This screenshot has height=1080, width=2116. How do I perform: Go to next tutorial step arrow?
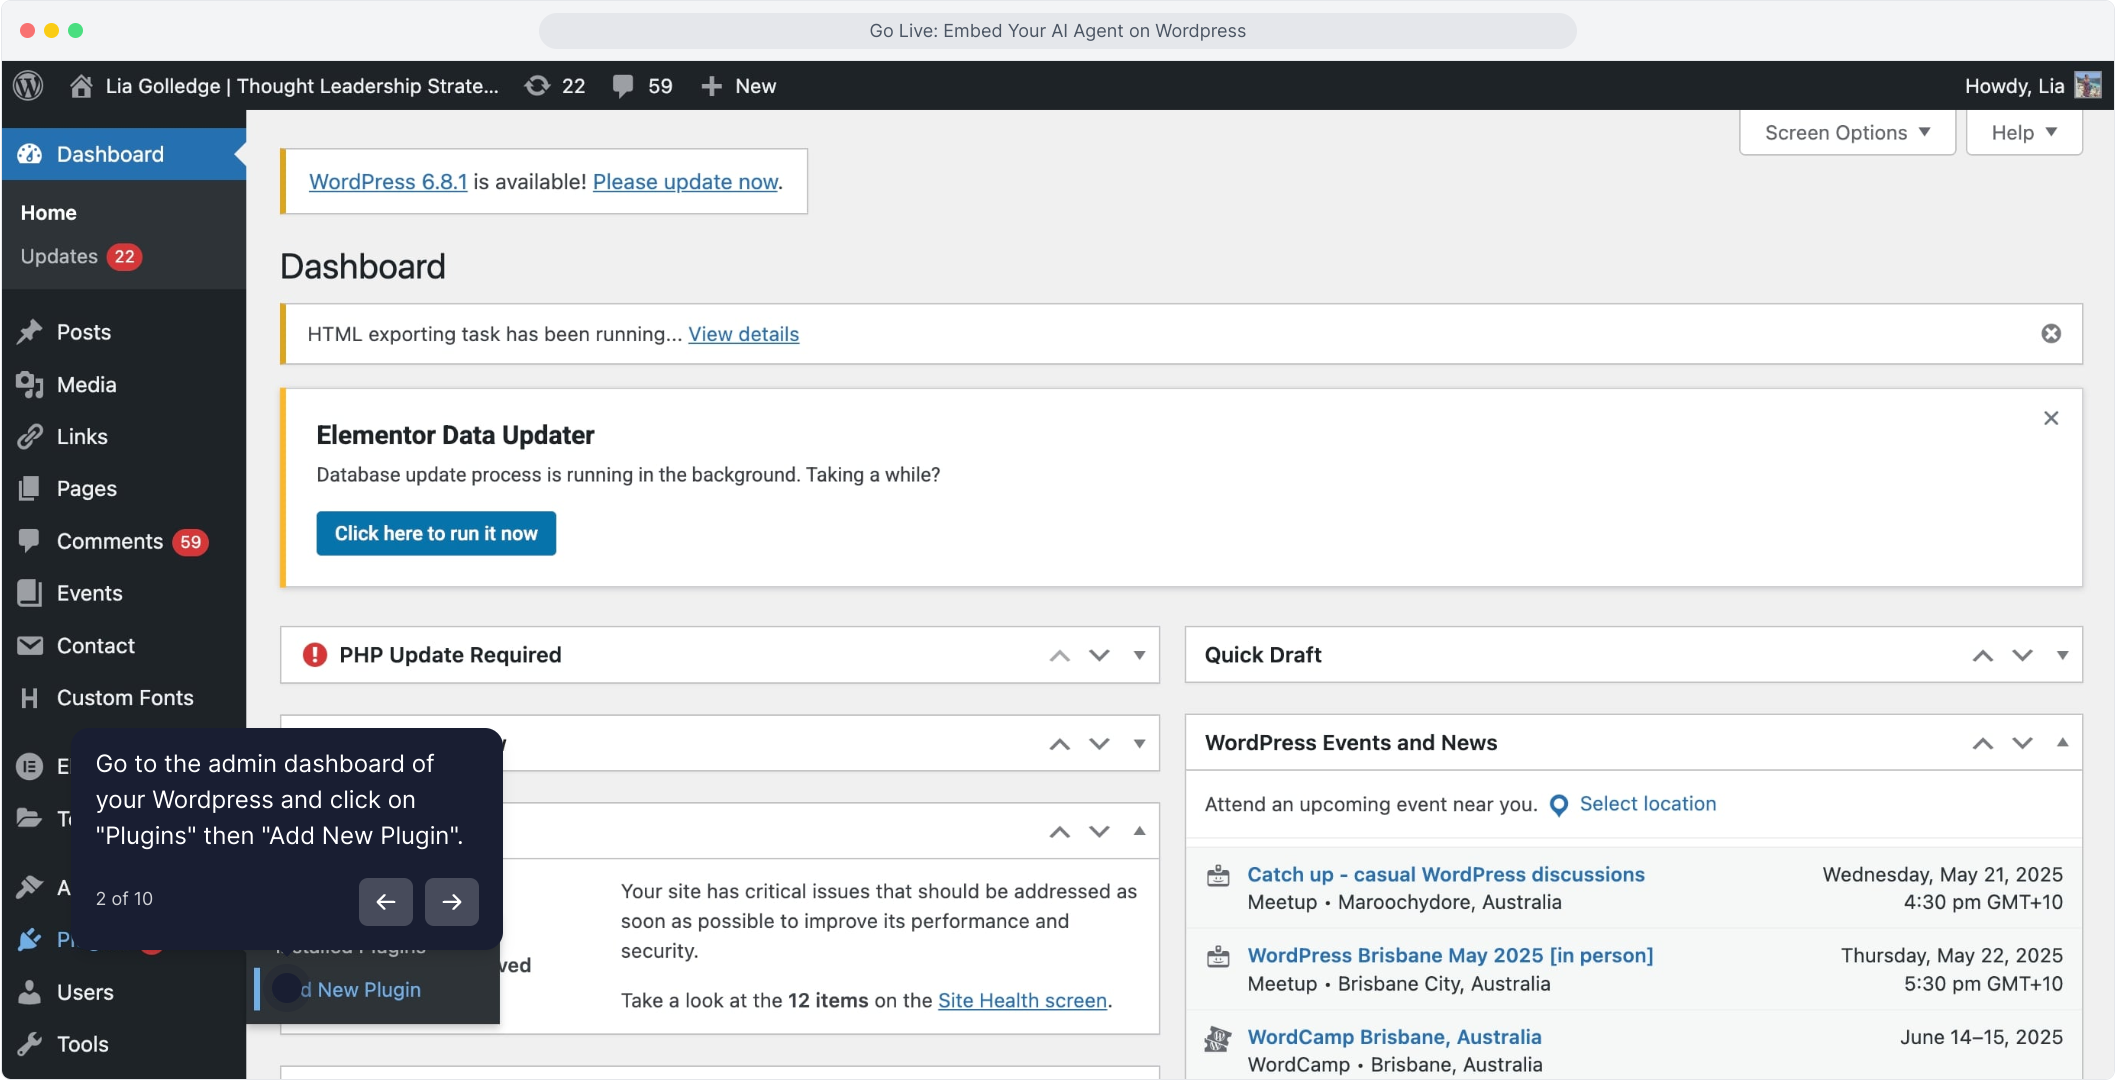[452, 902]
